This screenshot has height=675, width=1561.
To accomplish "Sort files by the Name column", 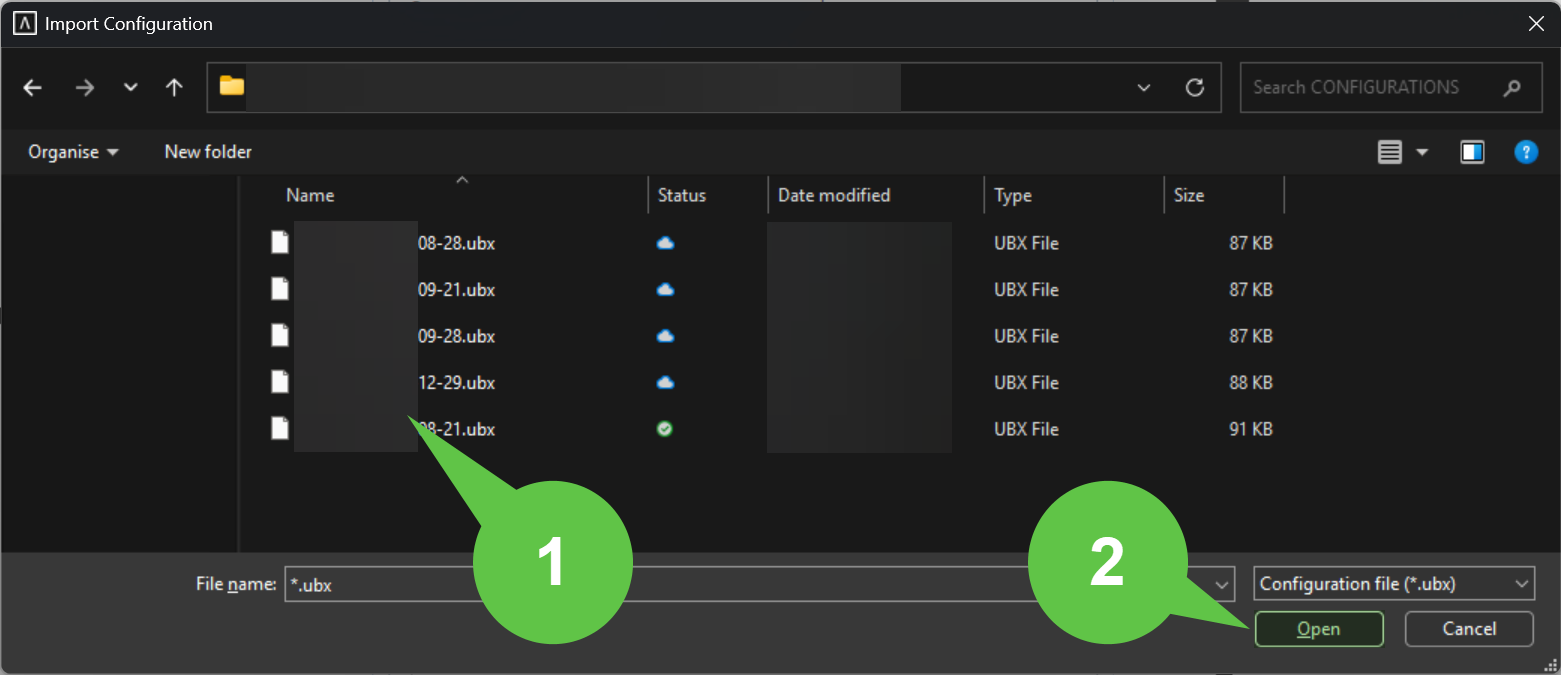I will point(310,195).
